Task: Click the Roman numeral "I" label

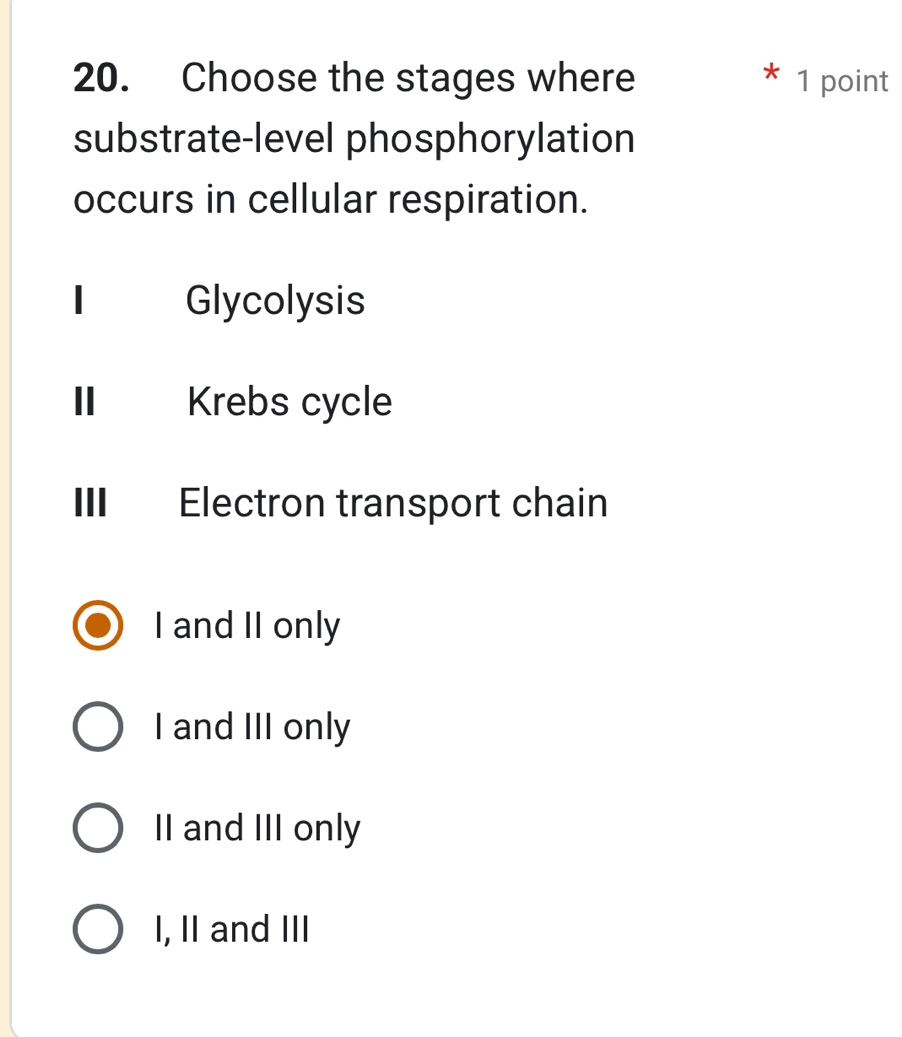Action: [80, 301]
